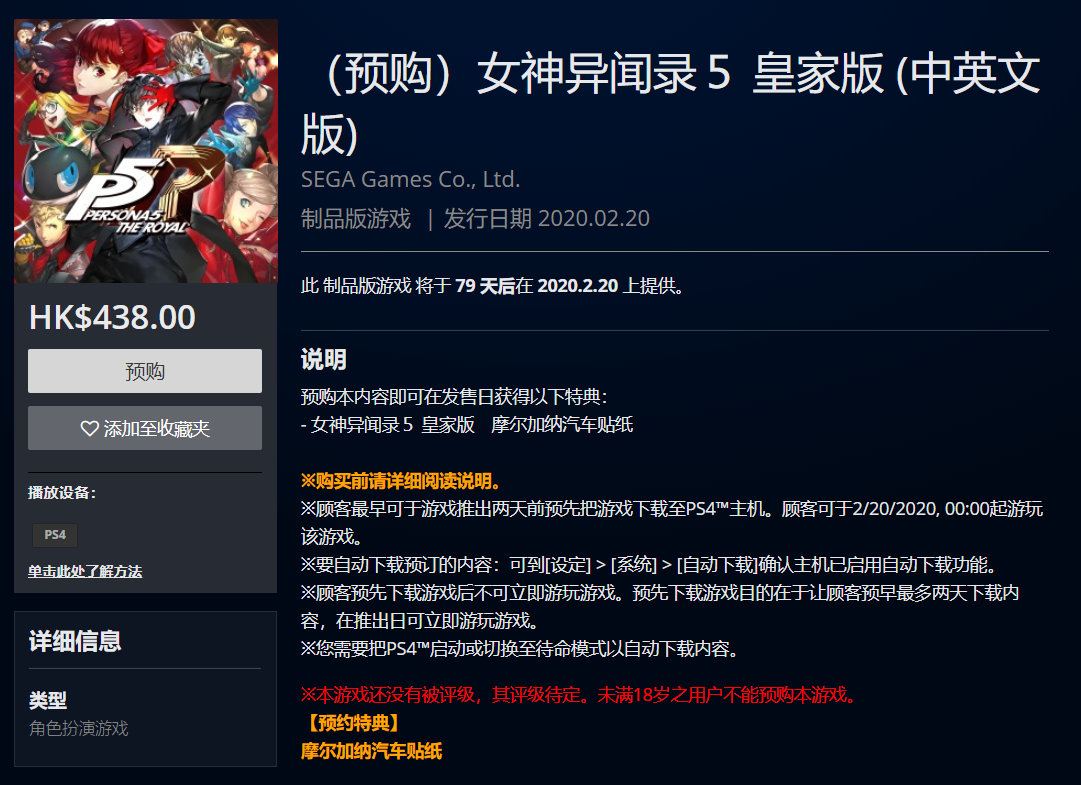Viewport: 1081px width, 785px height.
Task: Open the 单击此处了解方法 link
Action: click(x=85, y=571)
